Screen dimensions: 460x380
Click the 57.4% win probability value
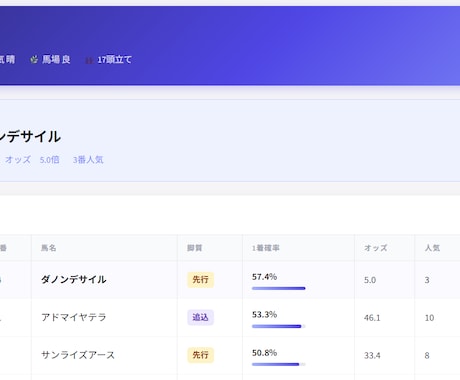point(264,277)
